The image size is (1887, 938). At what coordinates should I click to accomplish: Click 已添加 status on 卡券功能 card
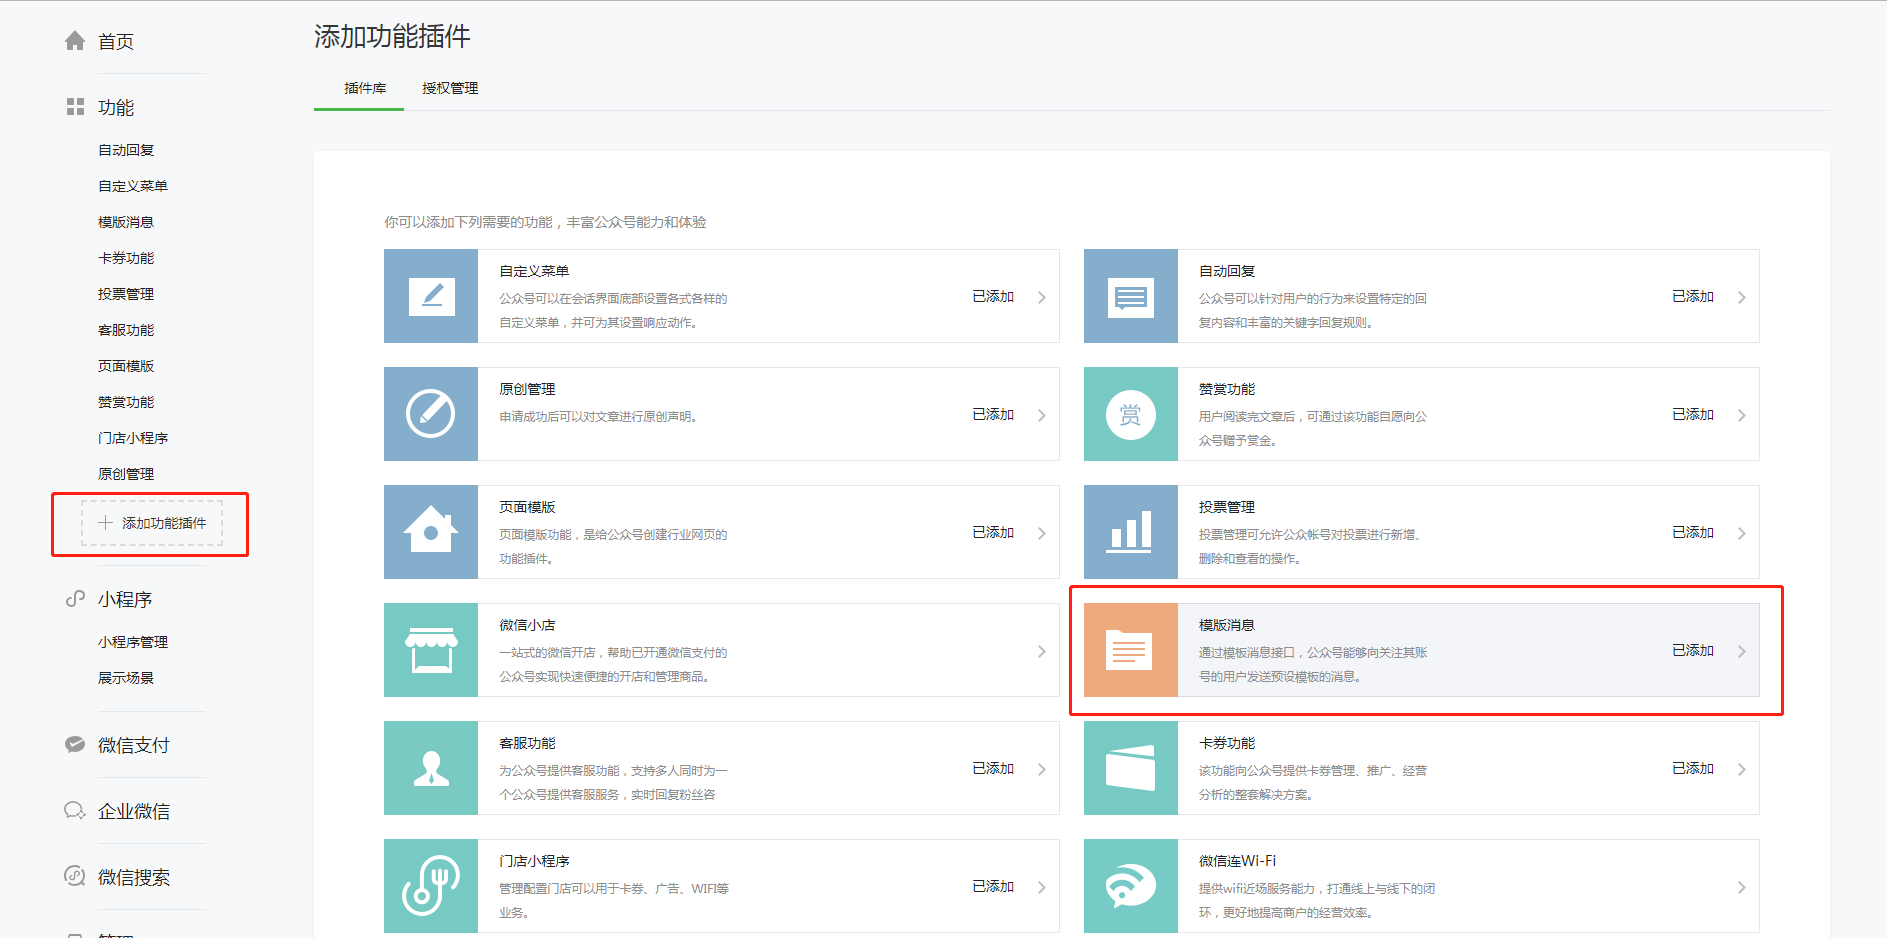1693,768
